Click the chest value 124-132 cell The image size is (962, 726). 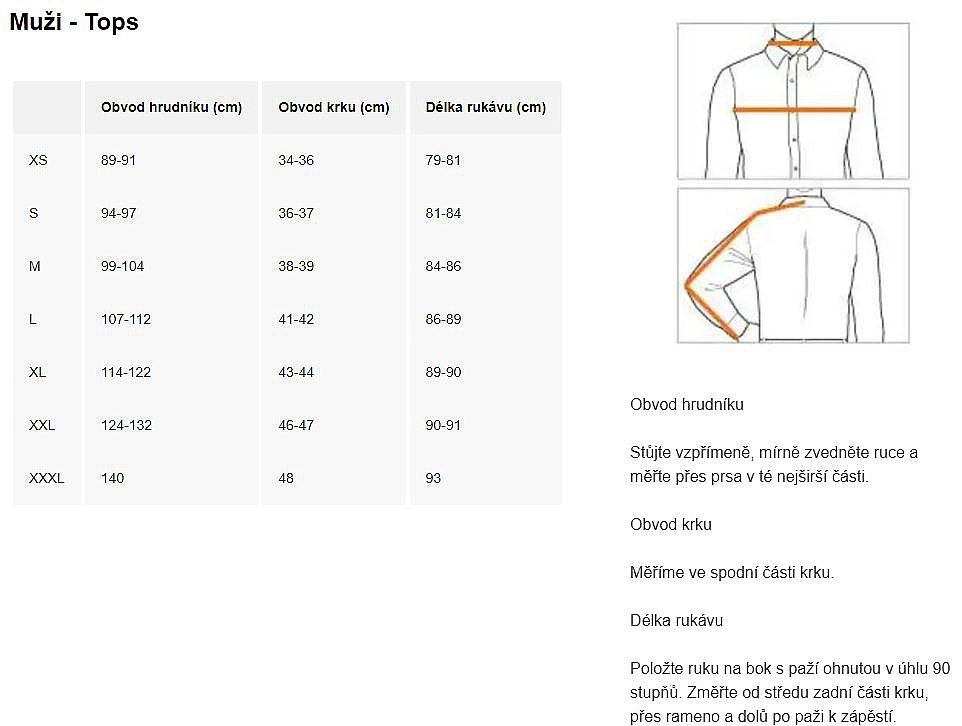point(126,425)
